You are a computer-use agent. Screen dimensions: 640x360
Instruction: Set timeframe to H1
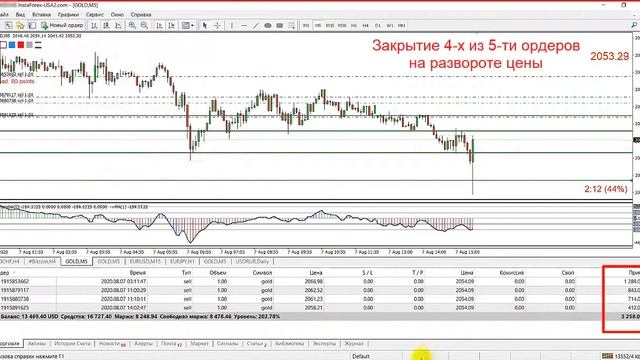354,25
